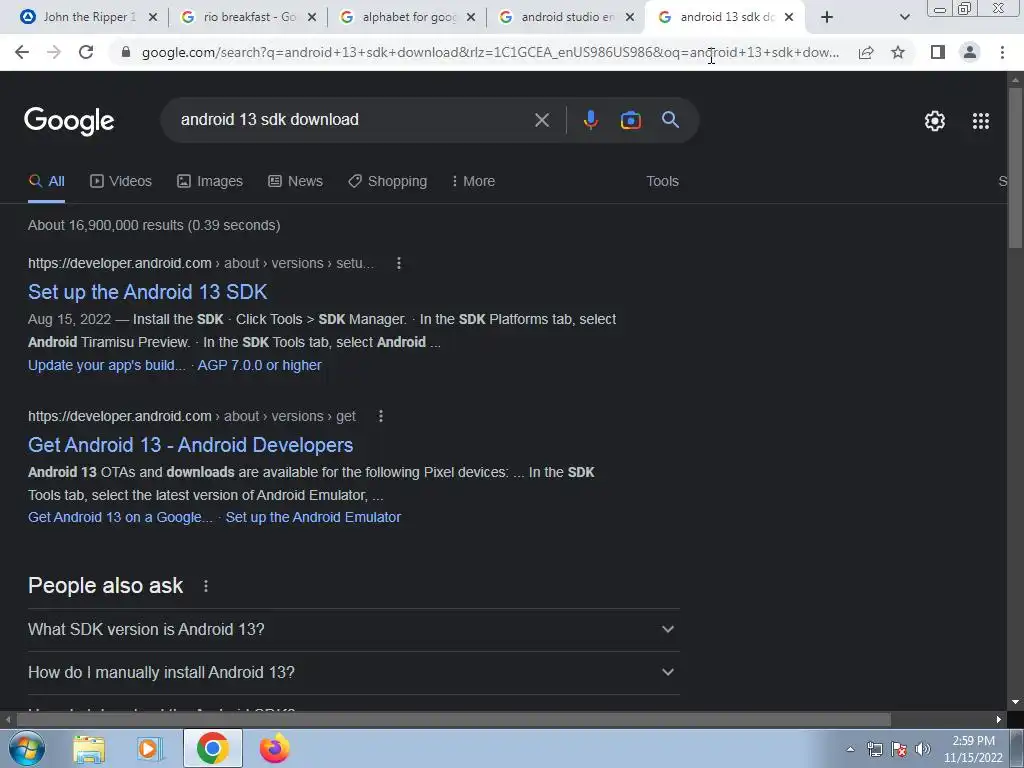Switch to the rio breakfast tab

point(247,17)
